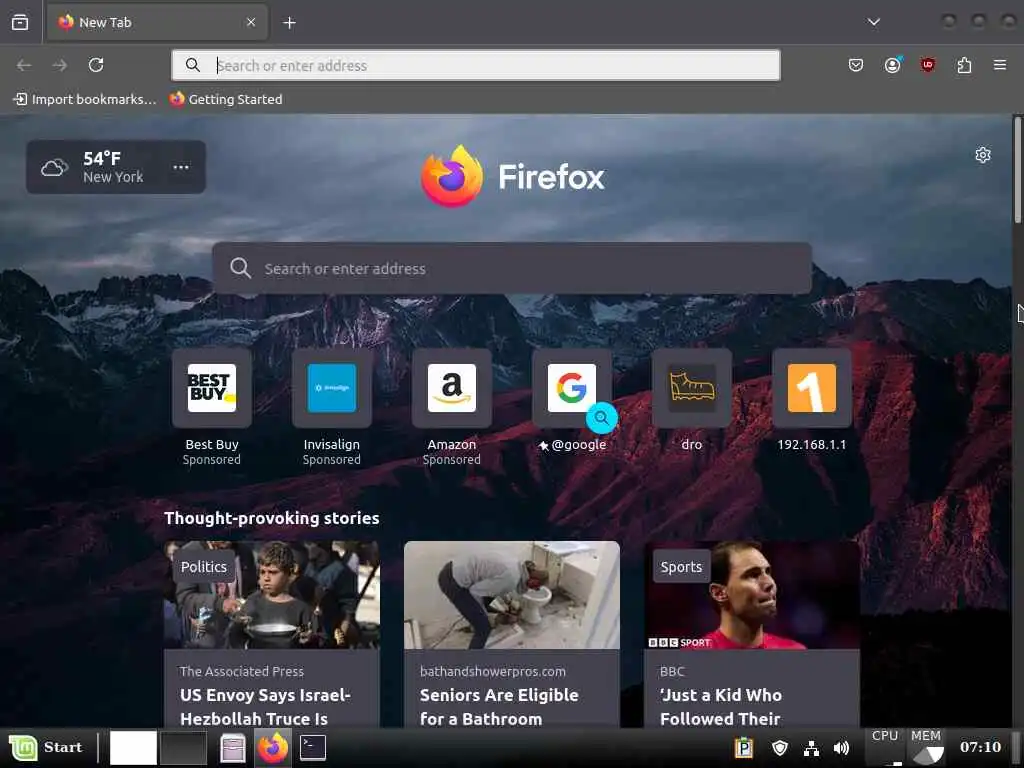The height and width of the screenshot is (768, 1024).
Task: Close the New Tab tab
Action: tap(251, 22)
